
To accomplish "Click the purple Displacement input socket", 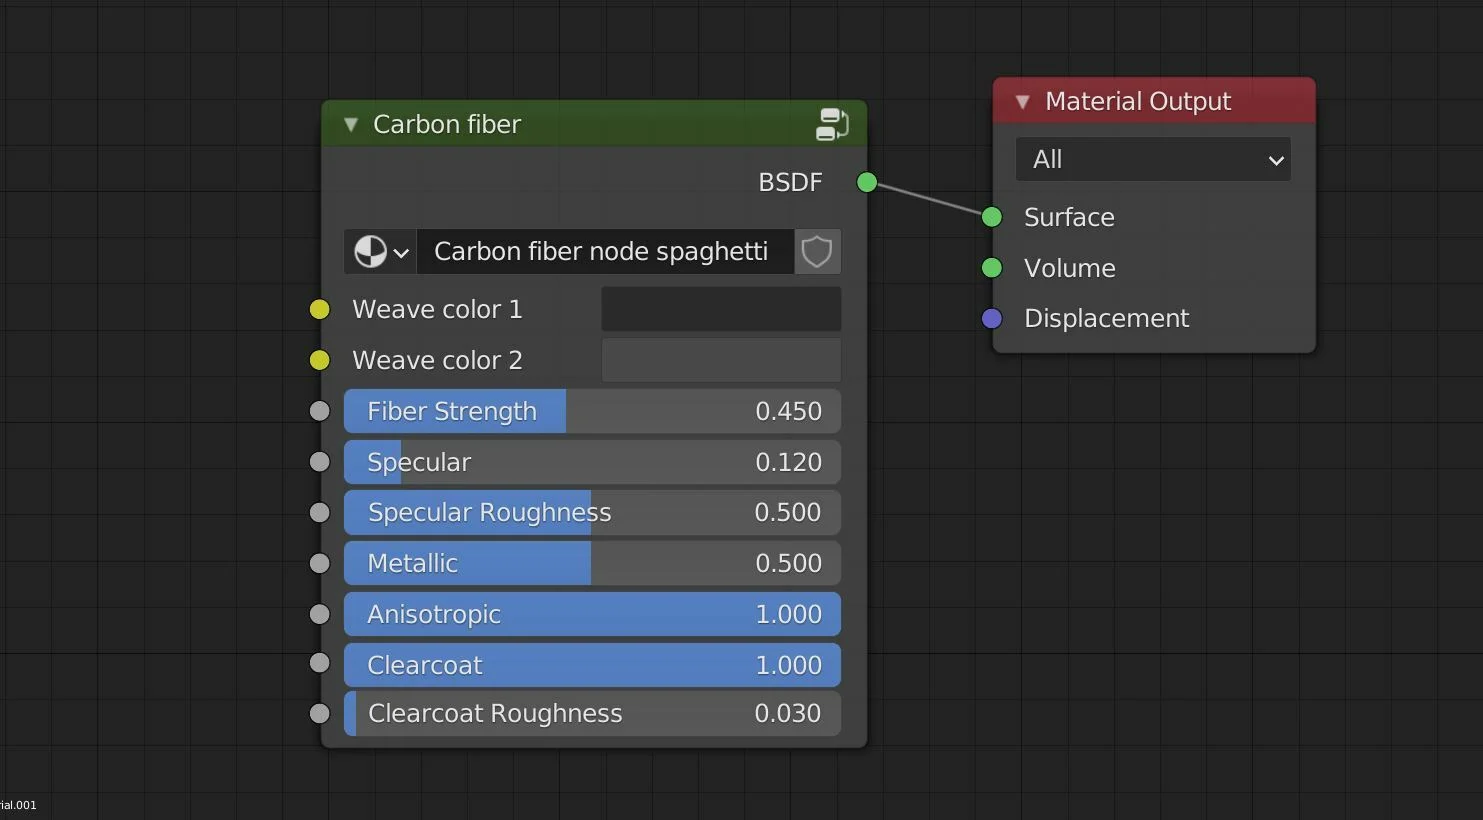I will coord(991,318).
